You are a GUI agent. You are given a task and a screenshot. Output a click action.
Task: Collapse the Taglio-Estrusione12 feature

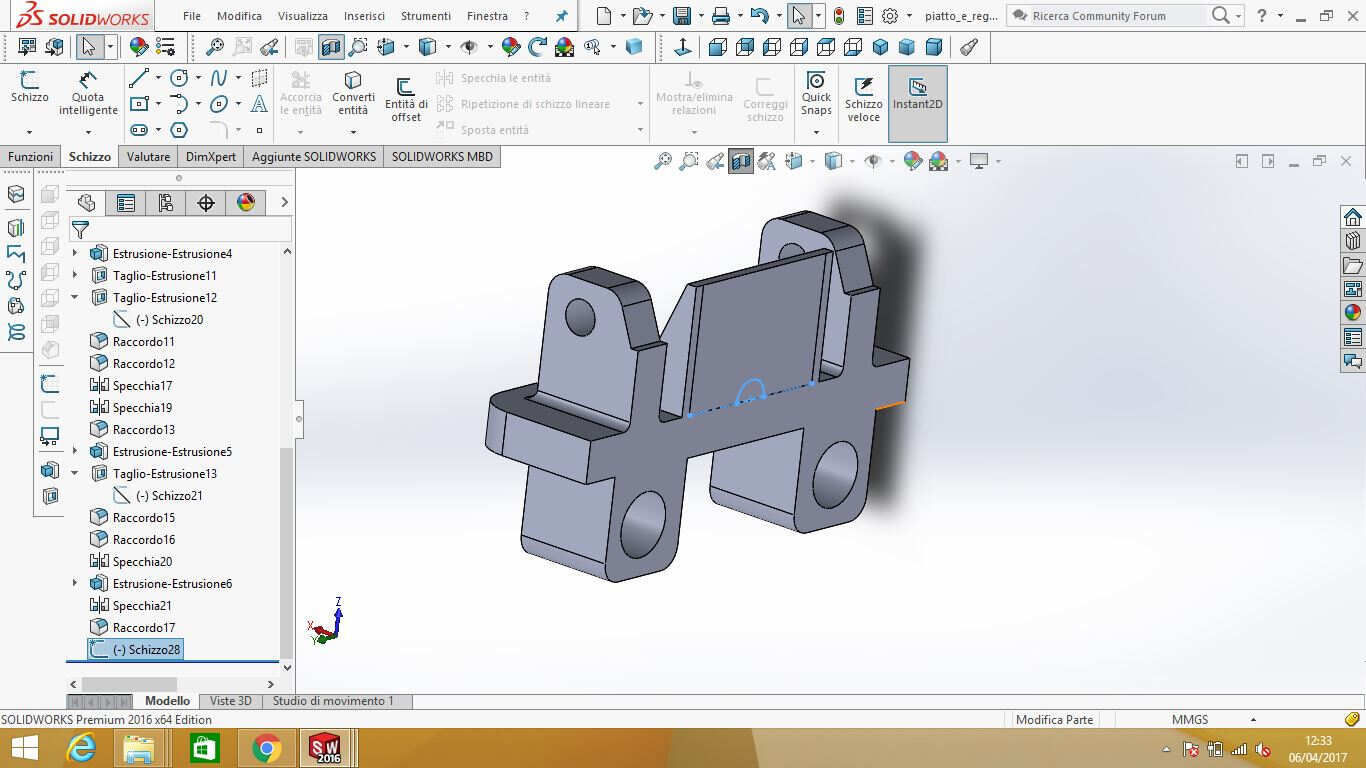[x=75, y=298]
